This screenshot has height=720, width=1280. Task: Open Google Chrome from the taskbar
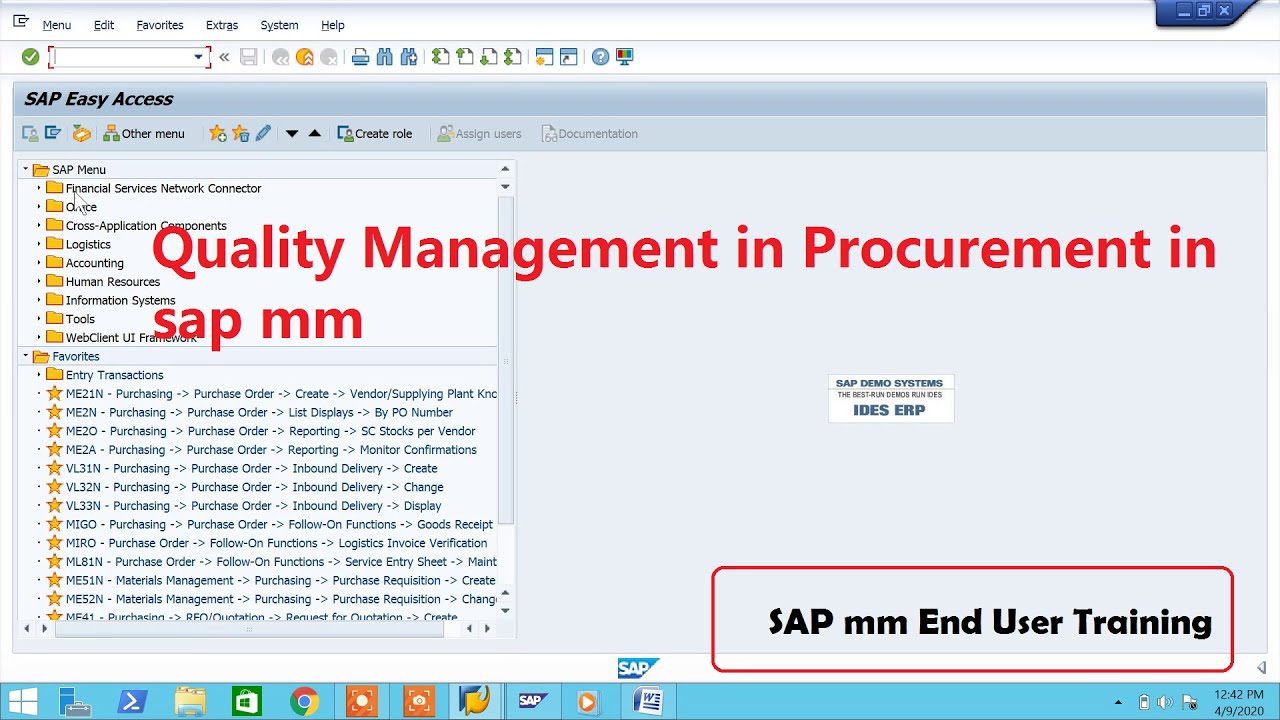(304, 702)
